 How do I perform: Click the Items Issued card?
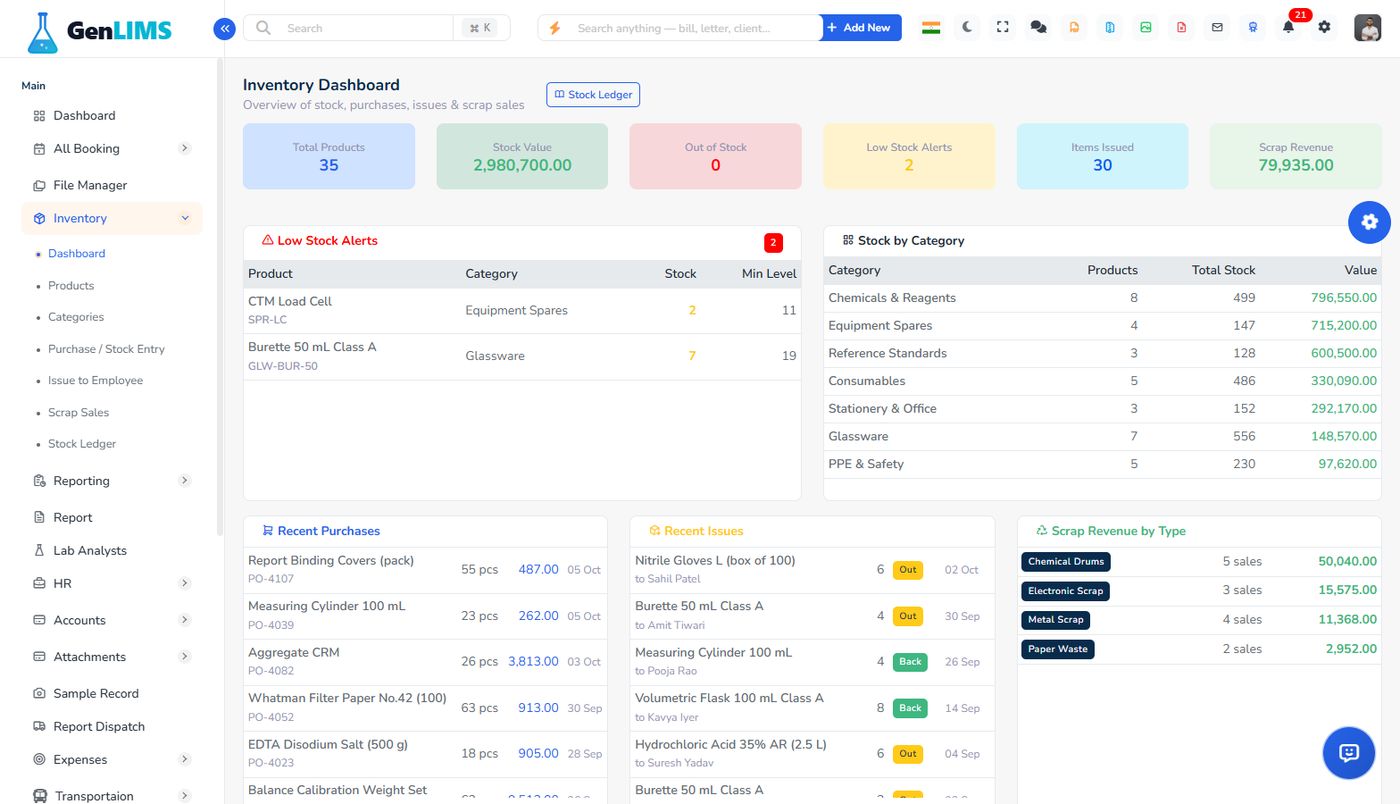coord(1102,156)
